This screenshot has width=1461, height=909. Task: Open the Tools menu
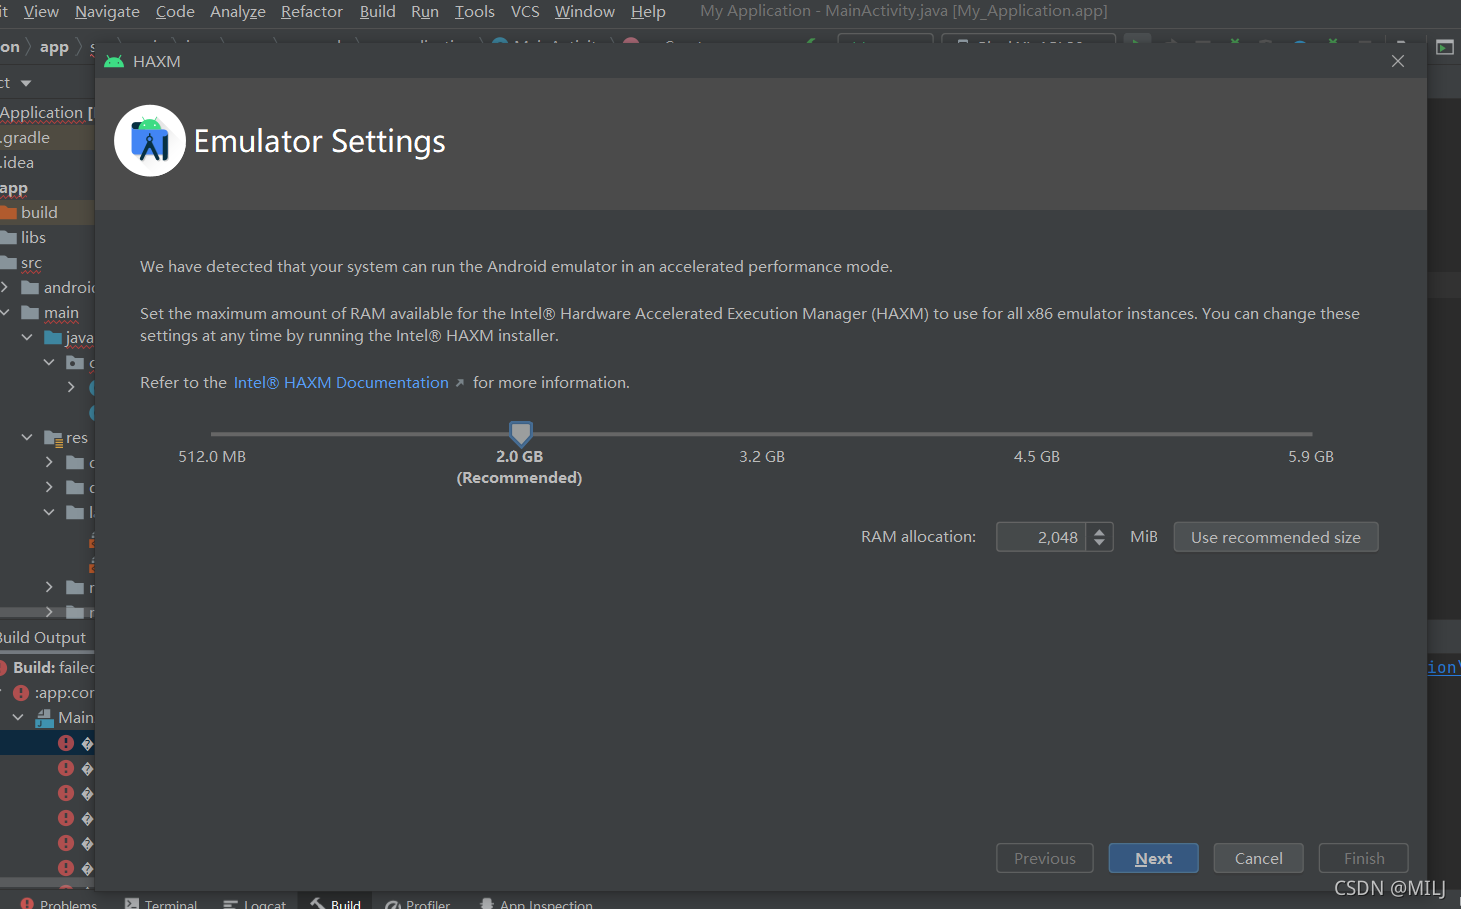click(475, 12)
